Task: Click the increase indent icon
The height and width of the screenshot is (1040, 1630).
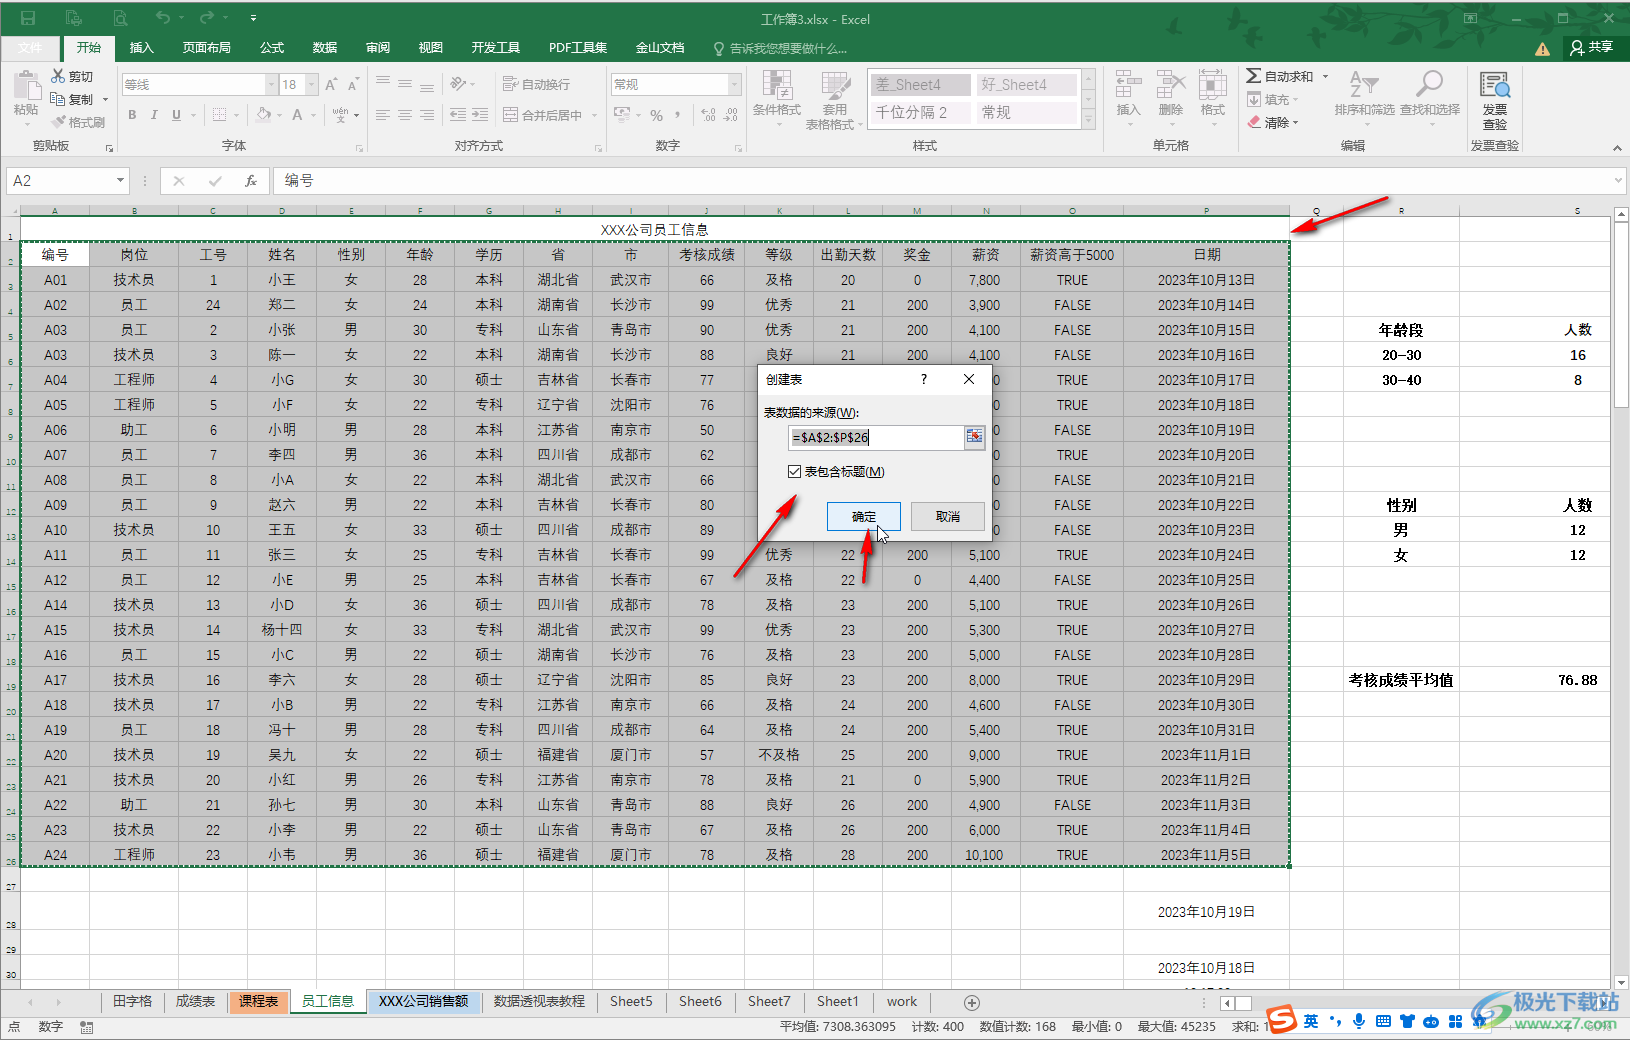Action: click(480, 115)
